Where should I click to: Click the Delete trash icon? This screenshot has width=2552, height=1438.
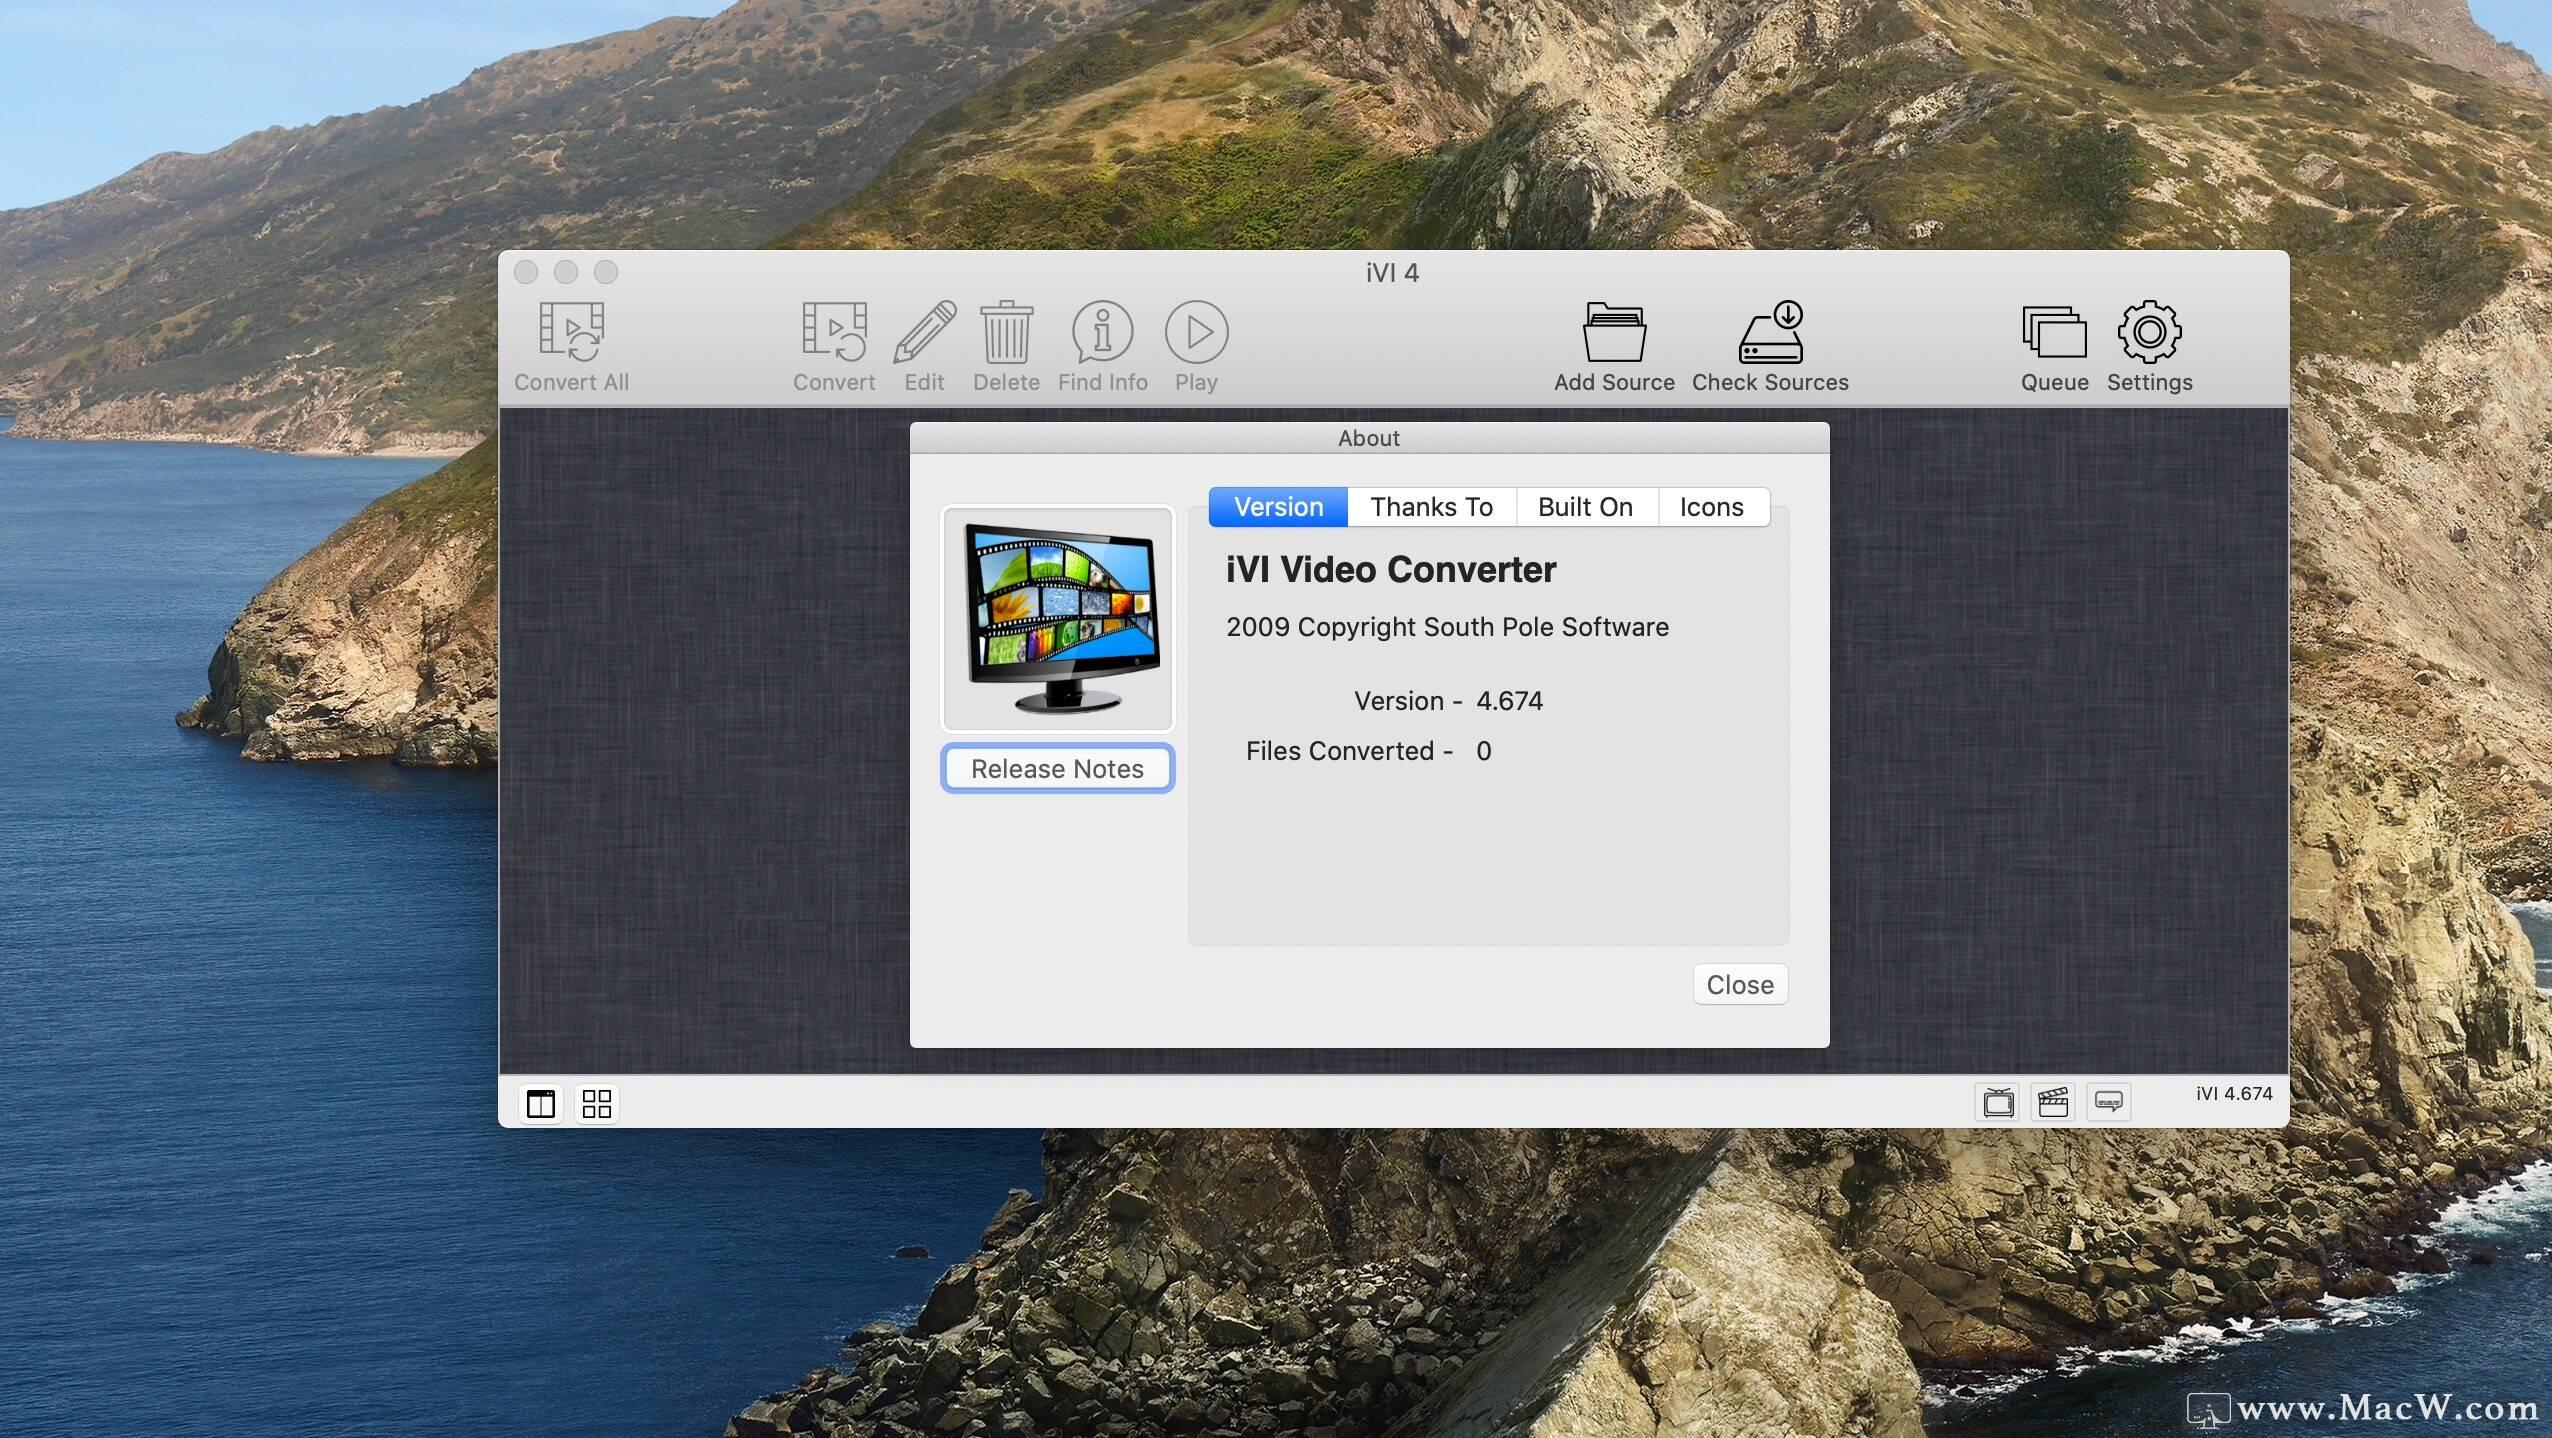(1006, 331)
